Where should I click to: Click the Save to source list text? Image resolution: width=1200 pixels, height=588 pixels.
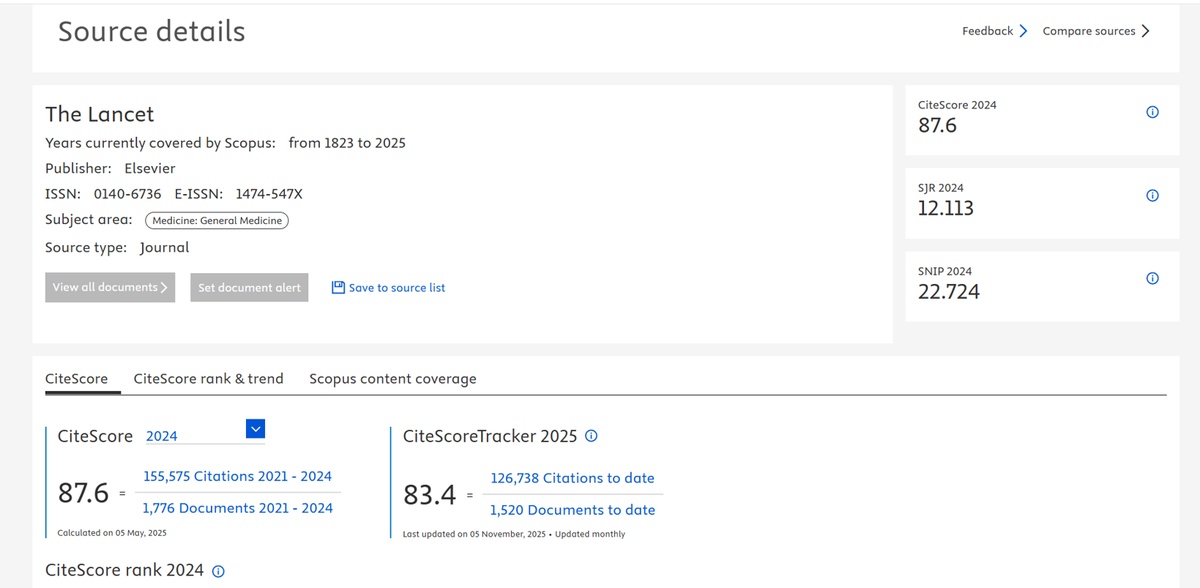point(397,288)
